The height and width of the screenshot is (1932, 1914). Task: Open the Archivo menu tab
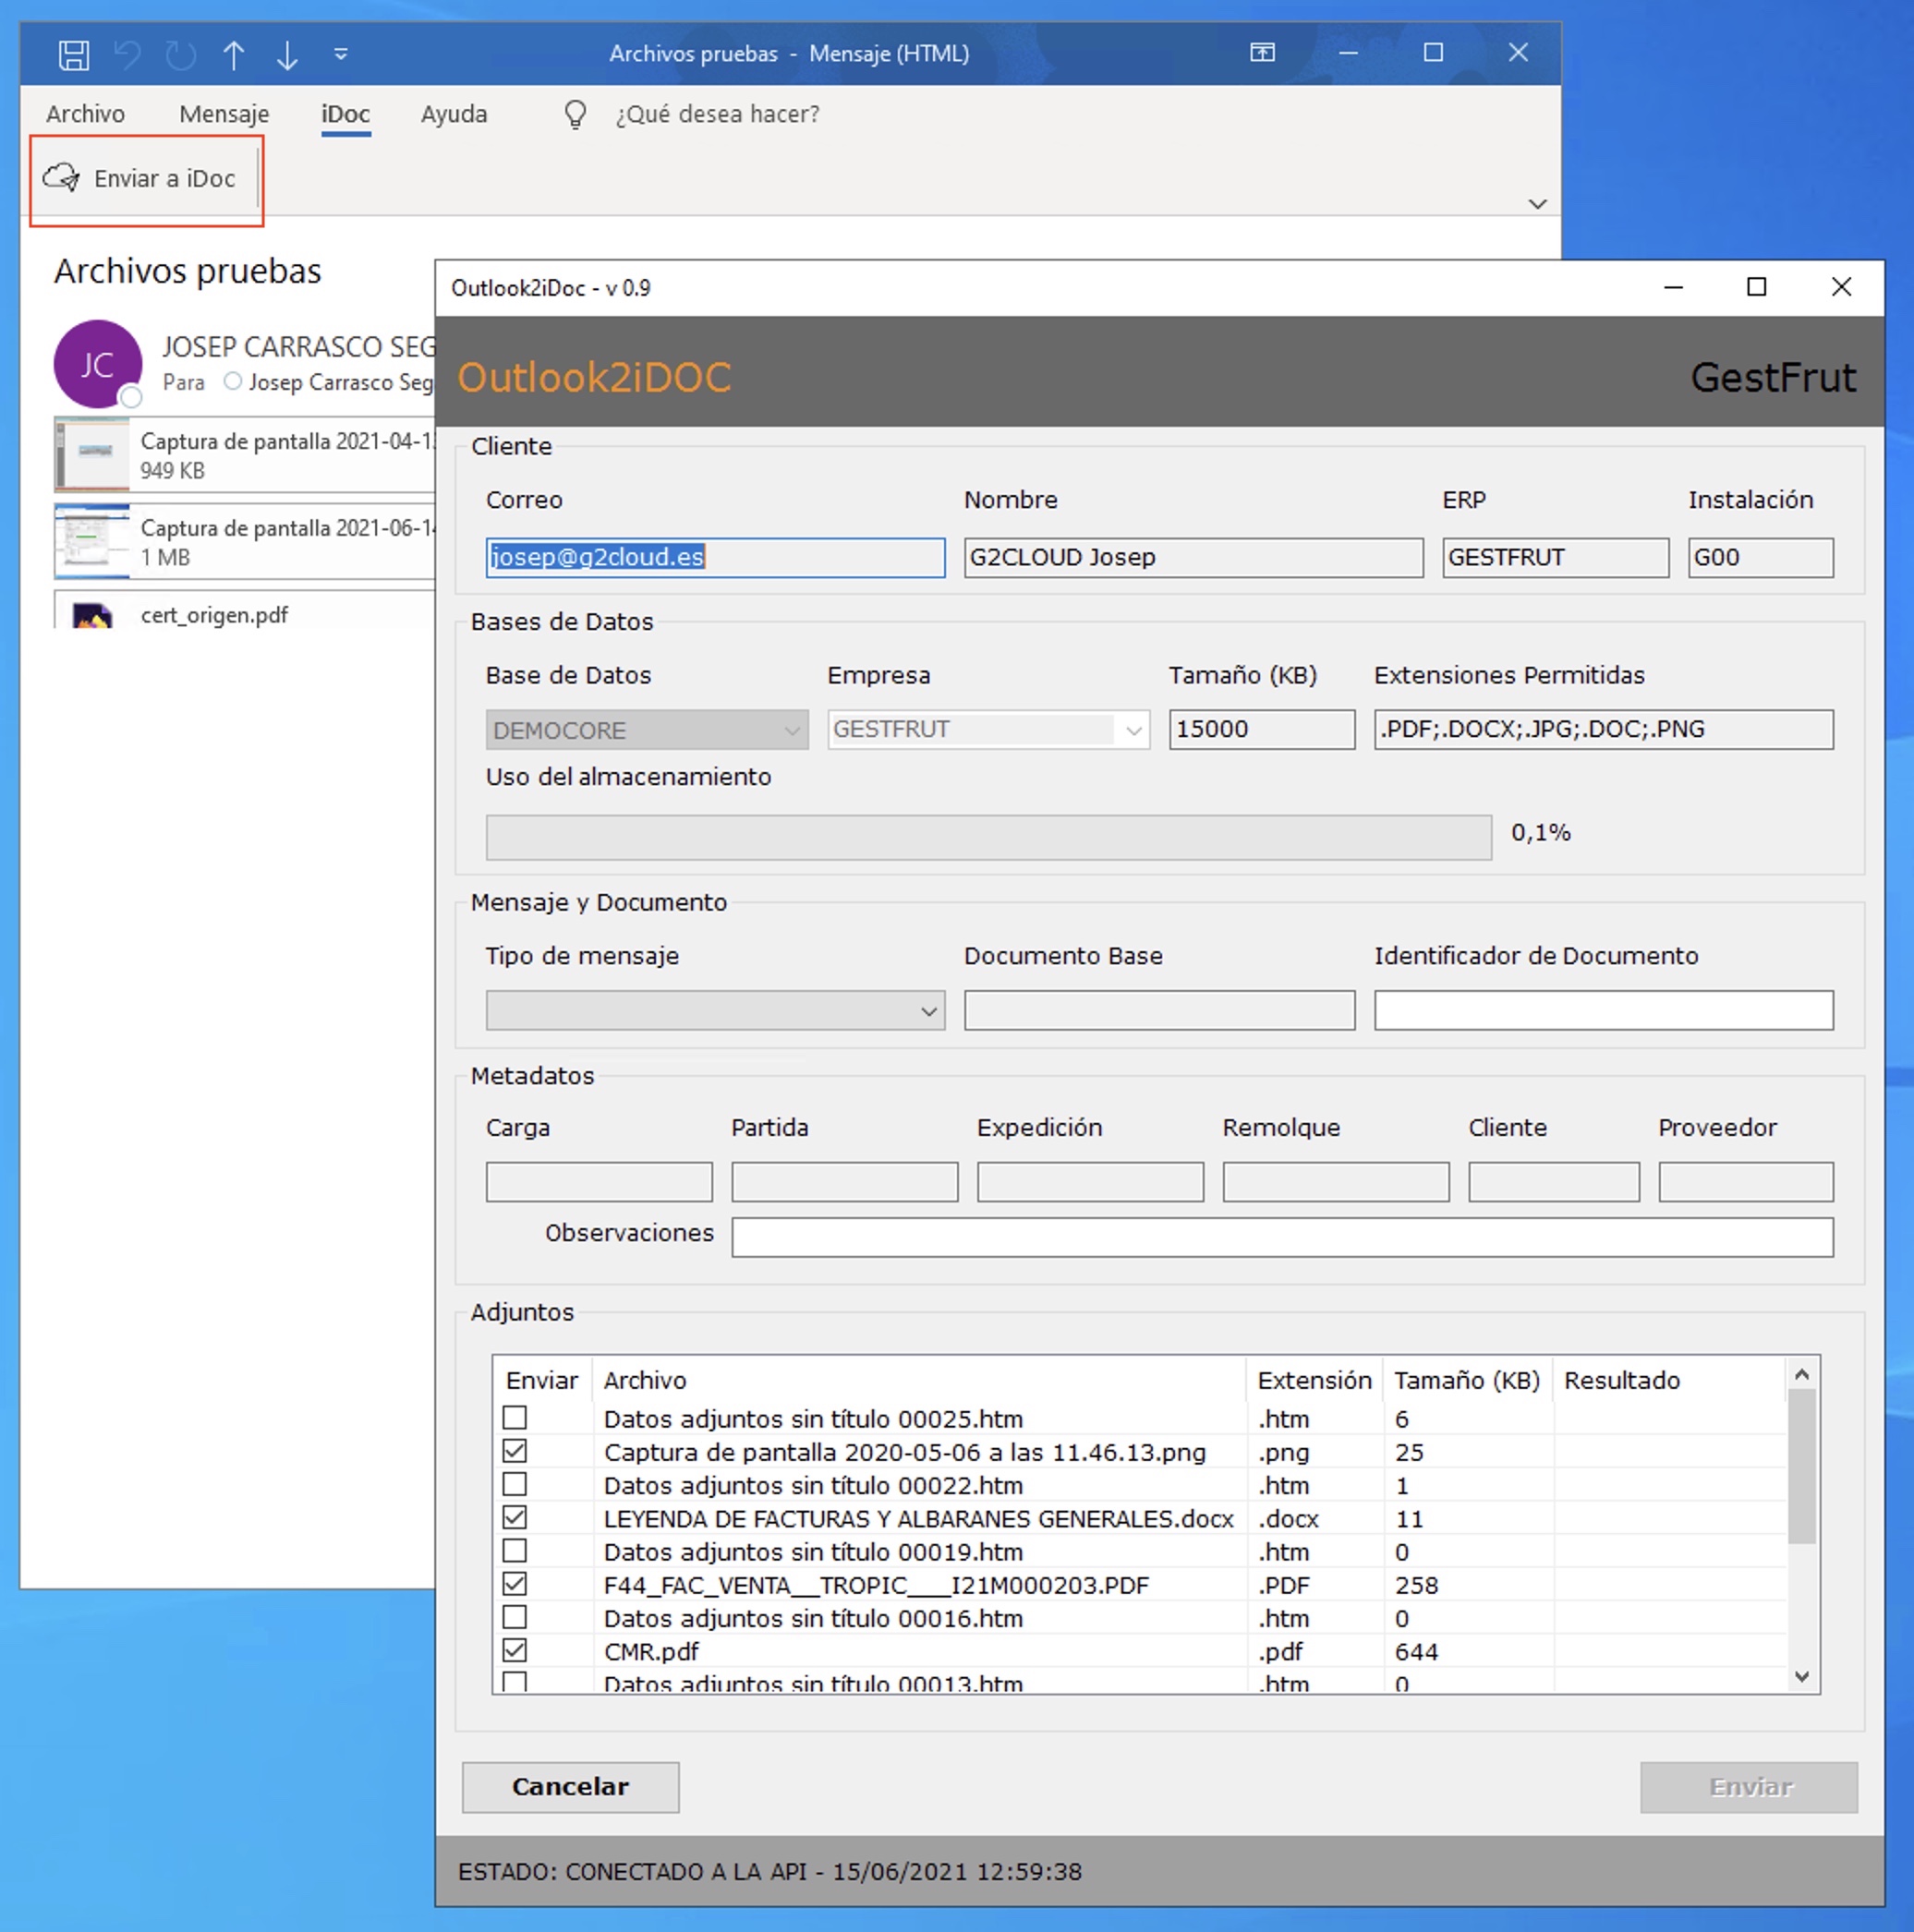coord(85,114)
